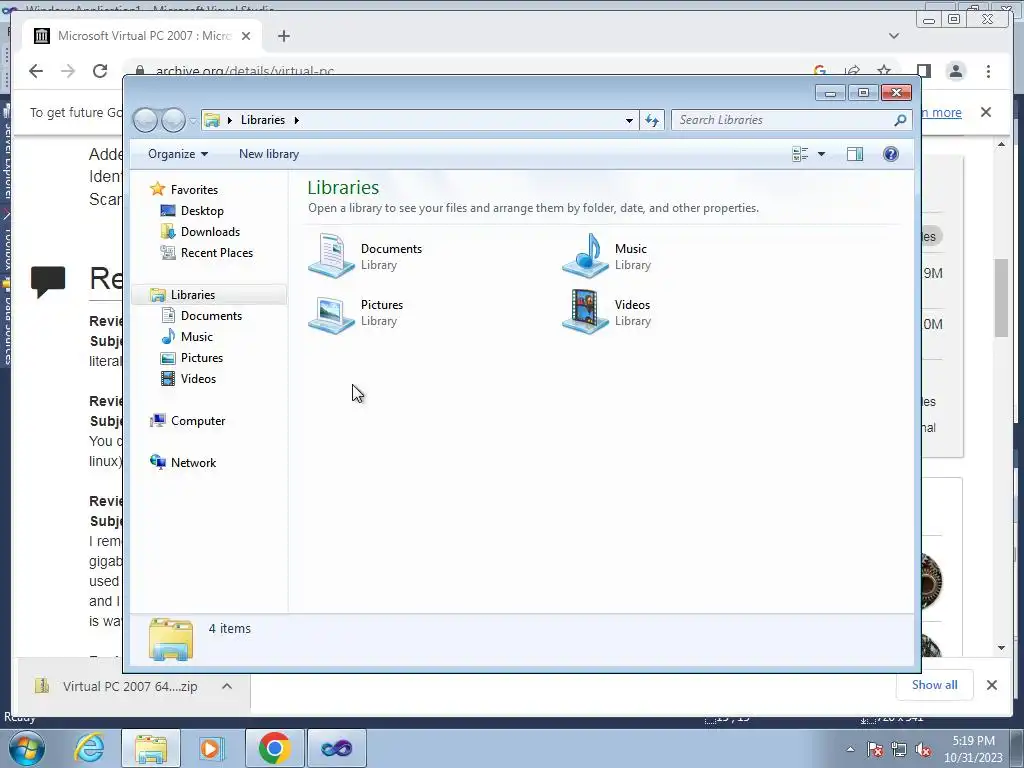1024x768 pixels.
Task: Select Desktop under Favorites
Action: (x=202, y=211)
